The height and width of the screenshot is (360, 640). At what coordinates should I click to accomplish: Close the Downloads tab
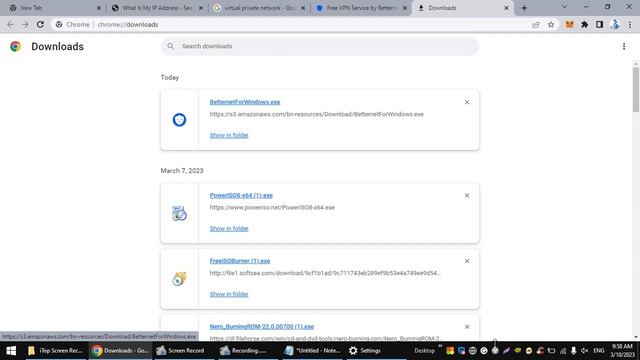point(506,8)
